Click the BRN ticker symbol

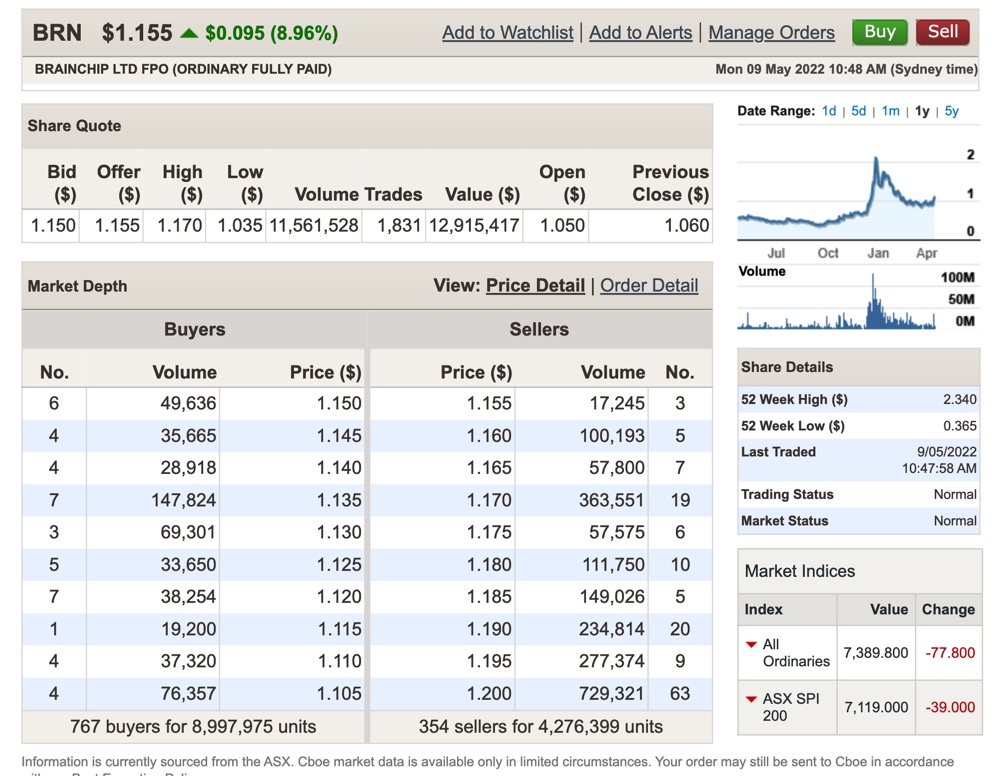click(x=57, y=32)
